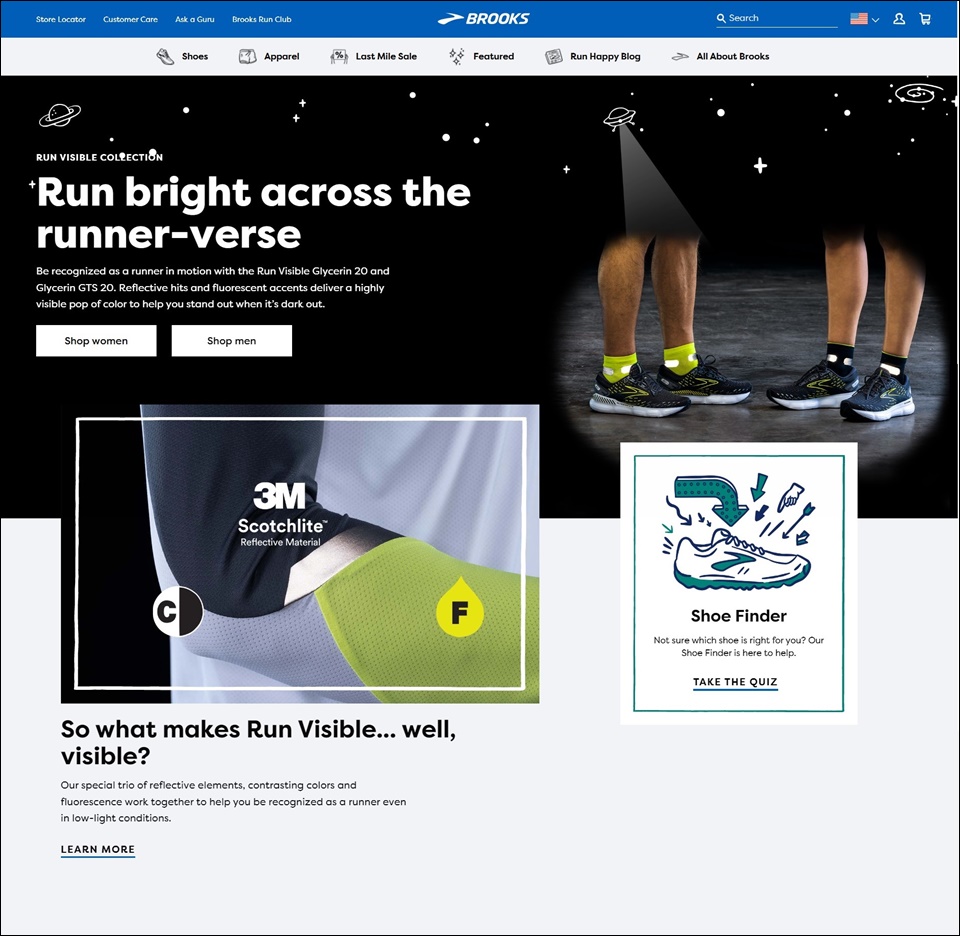Screen dimensions: 960x936
Task: Click the 'So what makes Run Visible' heading
Action: [x=258, y=742]
